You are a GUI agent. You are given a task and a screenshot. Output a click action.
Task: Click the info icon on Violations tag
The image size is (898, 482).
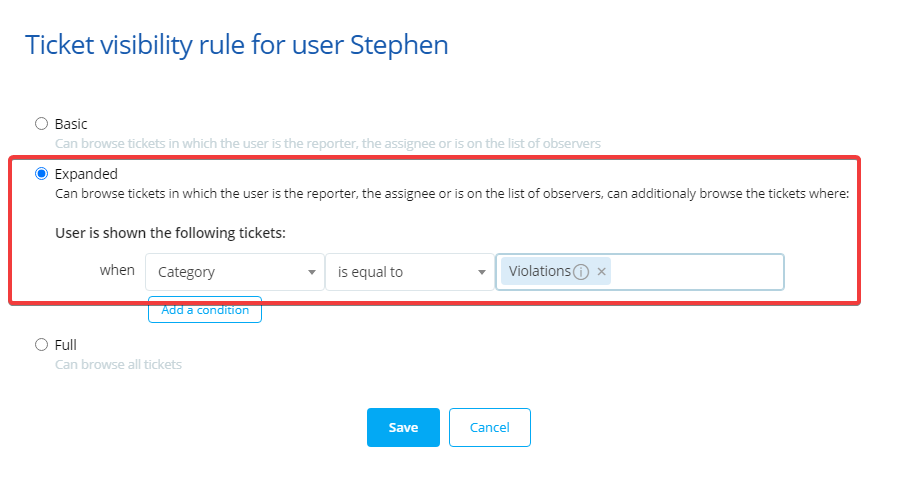[x=580, y=272]
